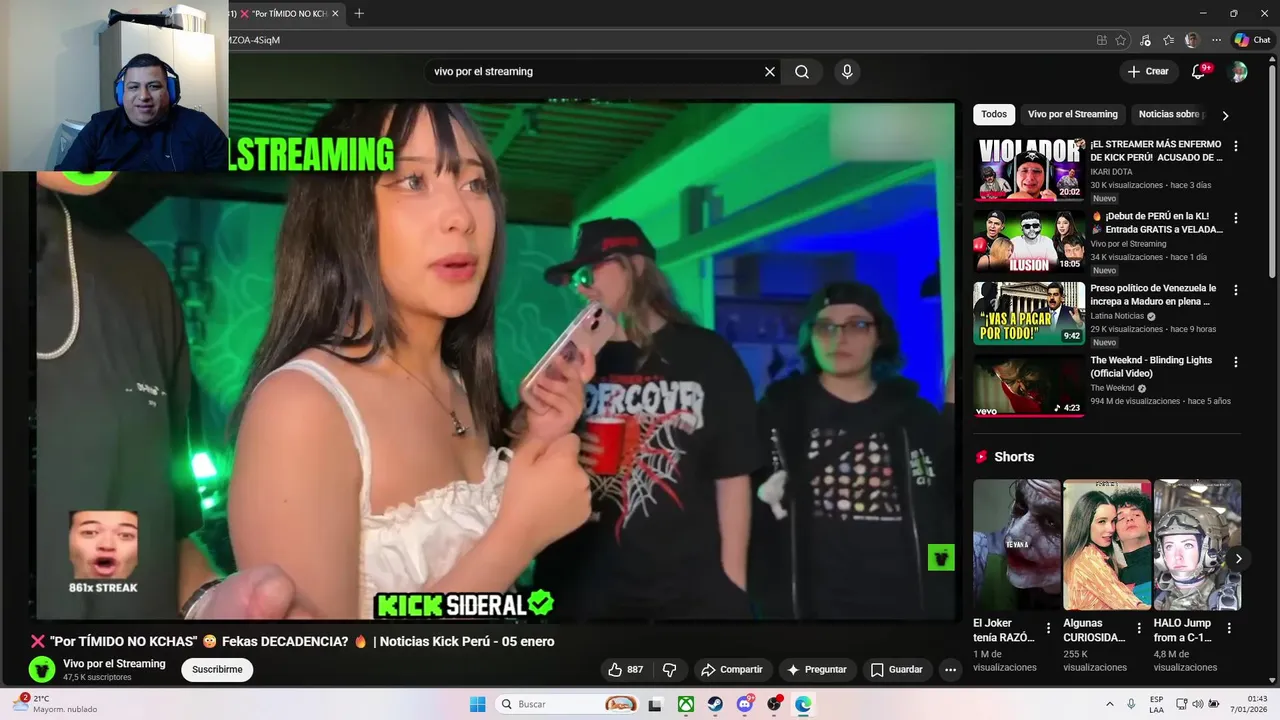1280x720 pixels.
Task: Click the Edge address bar
Action: (x=660, y=40)
